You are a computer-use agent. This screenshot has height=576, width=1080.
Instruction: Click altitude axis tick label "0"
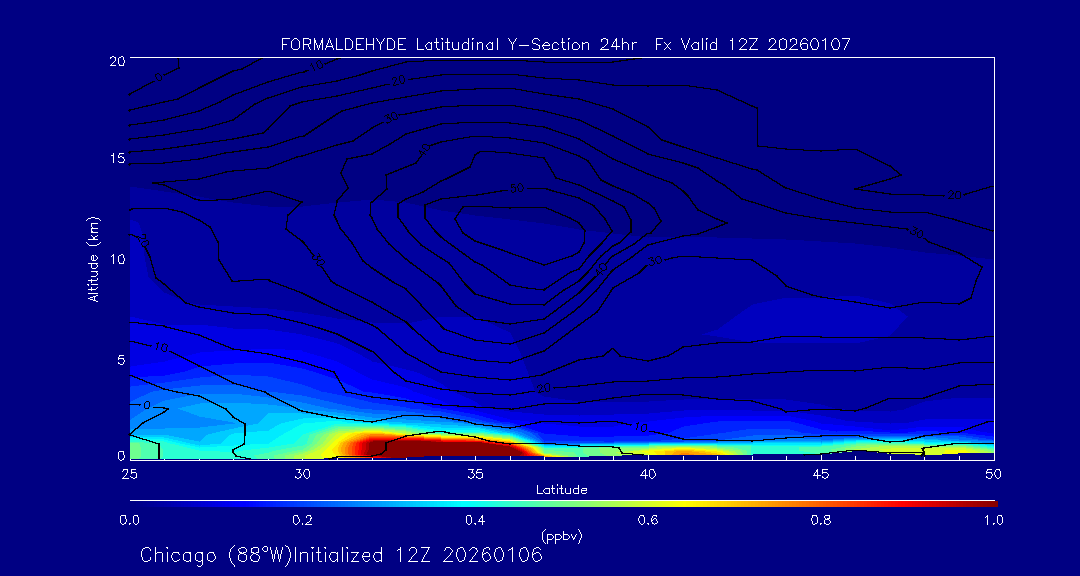(121, 455)
